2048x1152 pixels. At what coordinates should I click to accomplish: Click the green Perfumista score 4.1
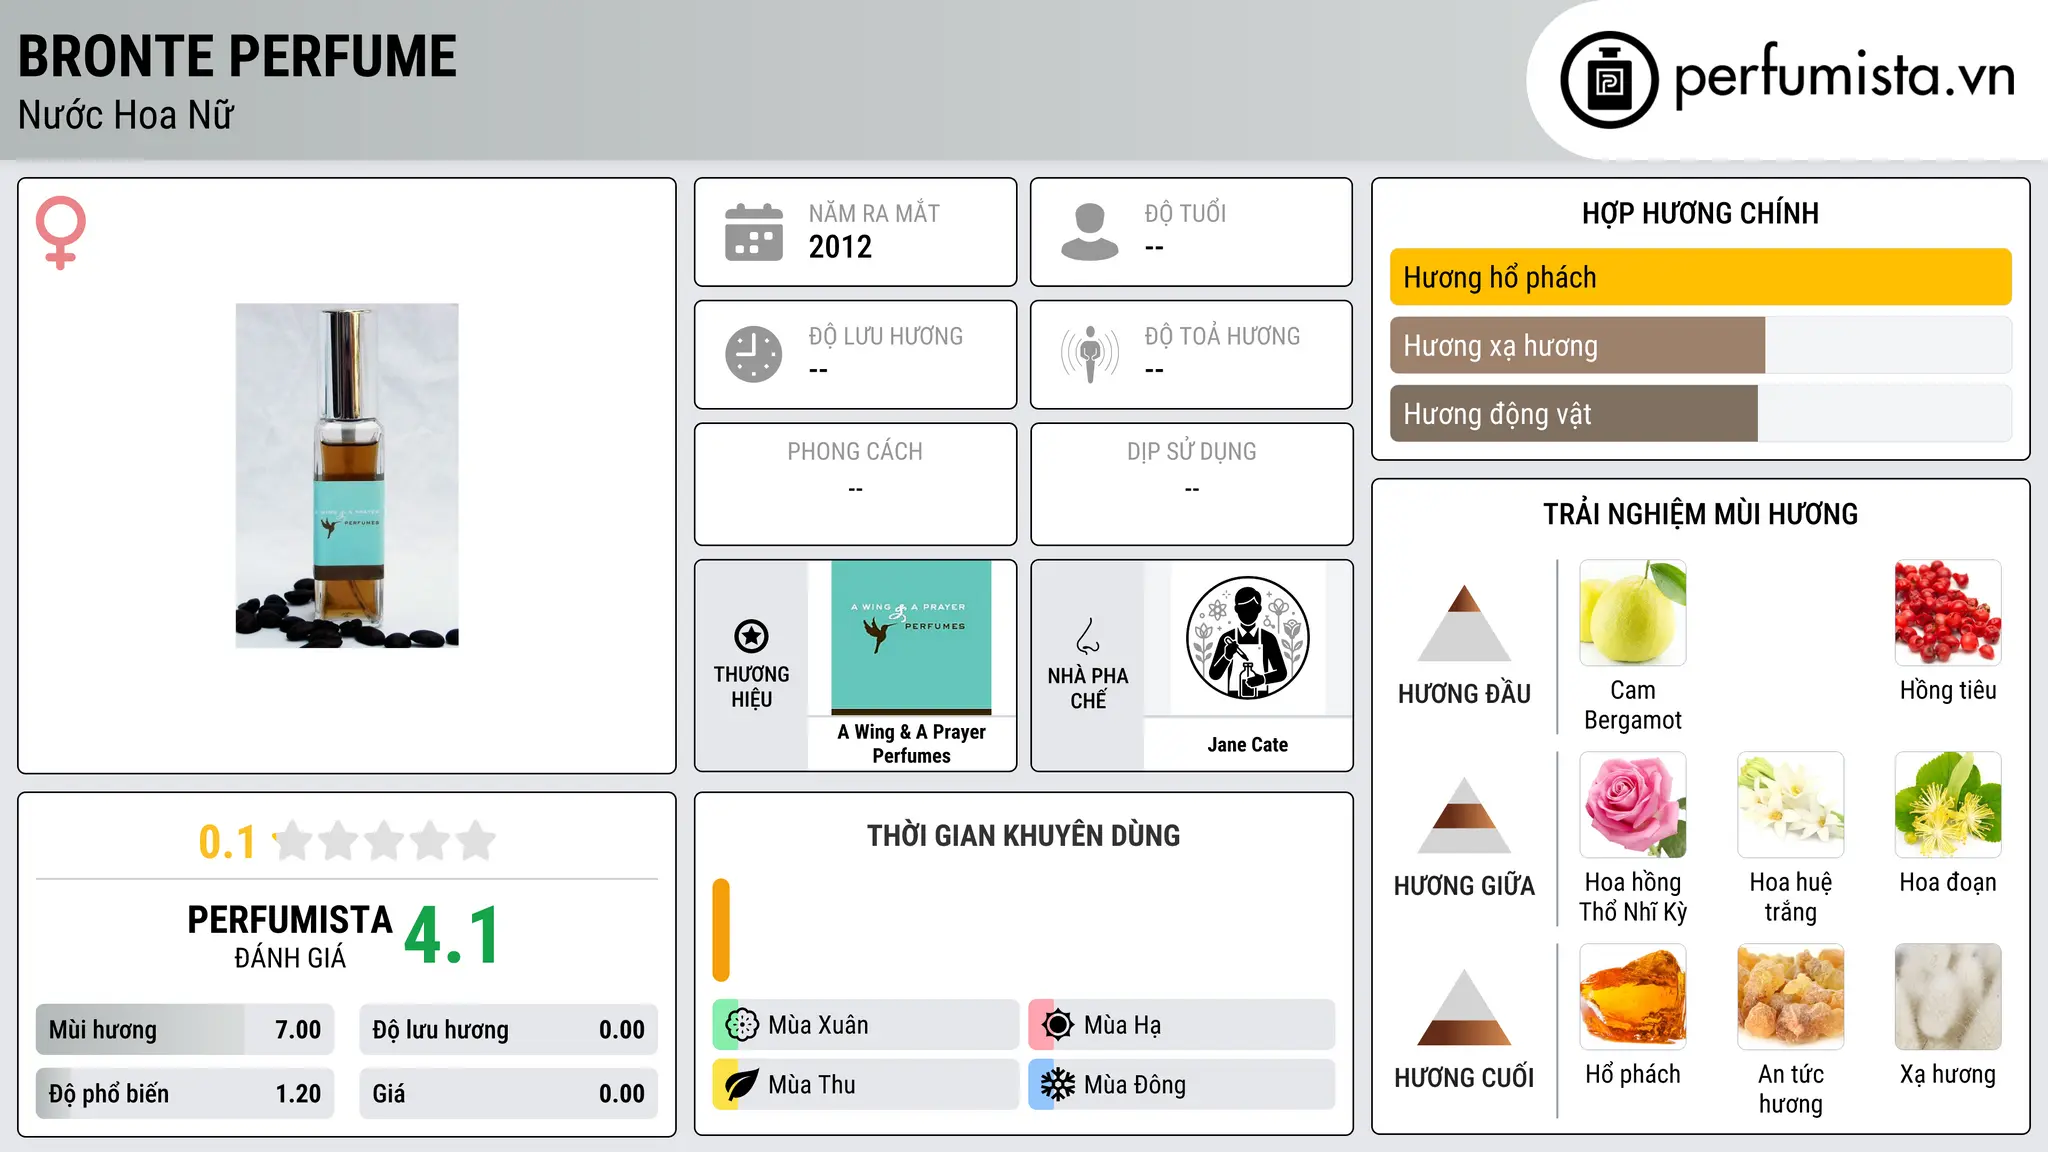(x=452, y=936)
